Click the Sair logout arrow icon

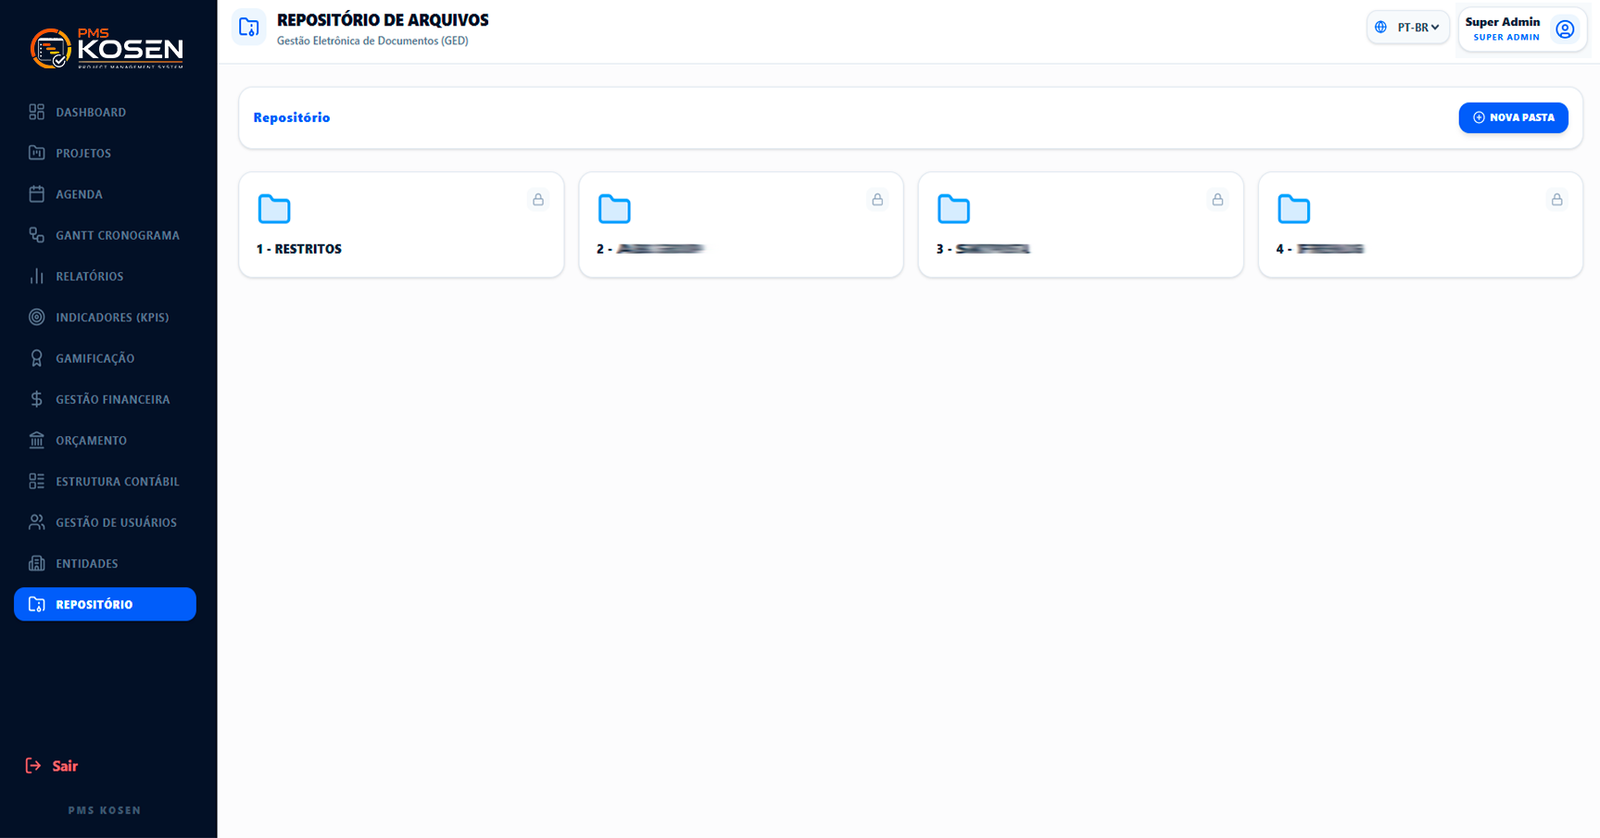pyautogui.click(x=33, y=766)
